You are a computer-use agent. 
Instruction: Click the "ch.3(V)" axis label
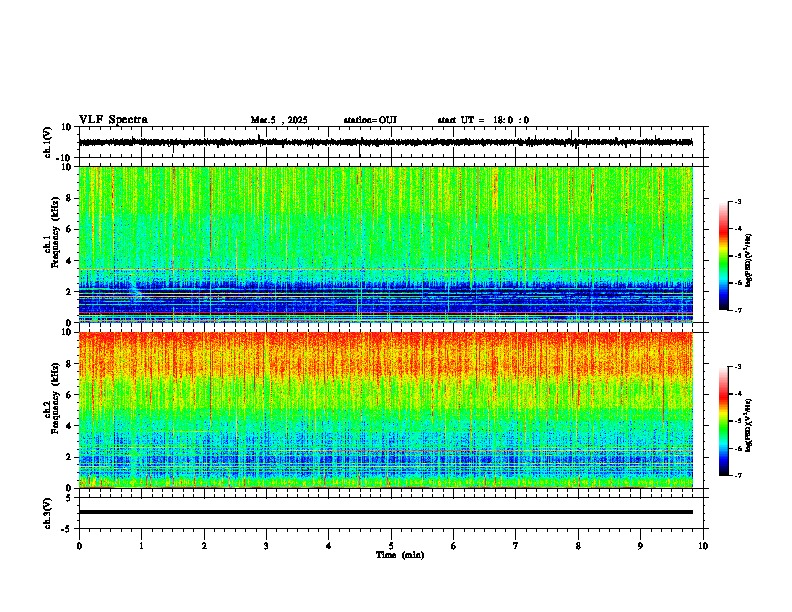pyautogui.click(x=48, y=513)
